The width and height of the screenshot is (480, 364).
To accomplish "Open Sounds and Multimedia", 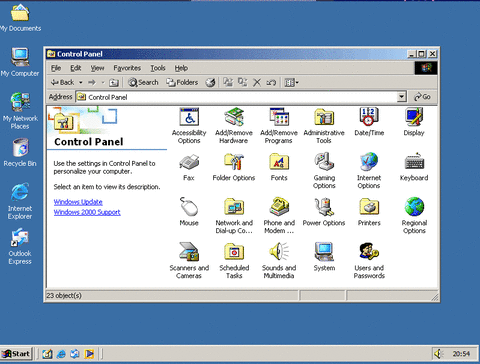I will point(279,261).
